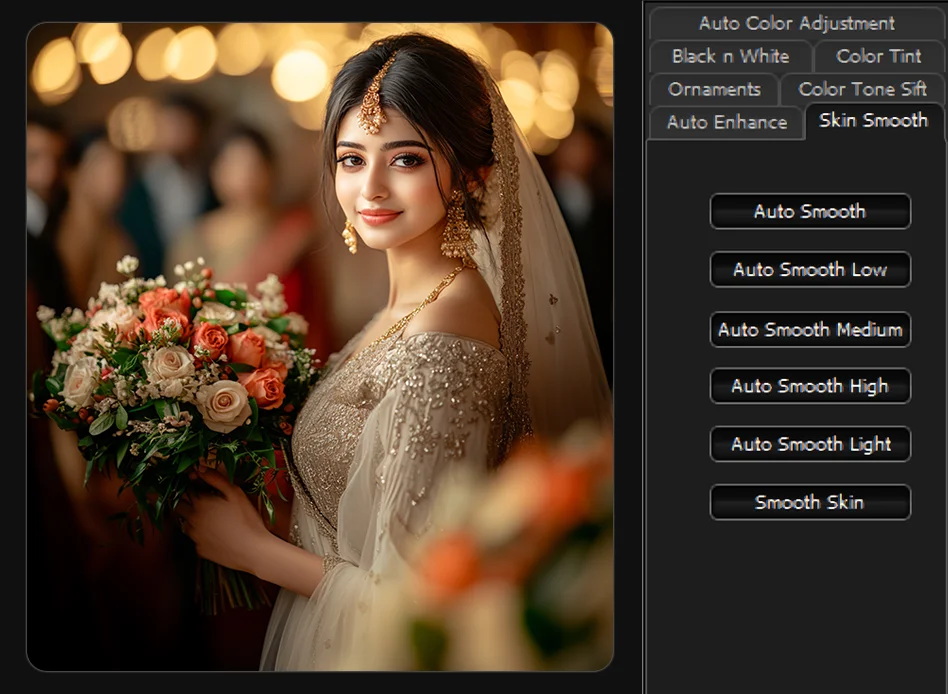Click the blurred foreground flowers in the preview
948x694 pixels.
500,560
